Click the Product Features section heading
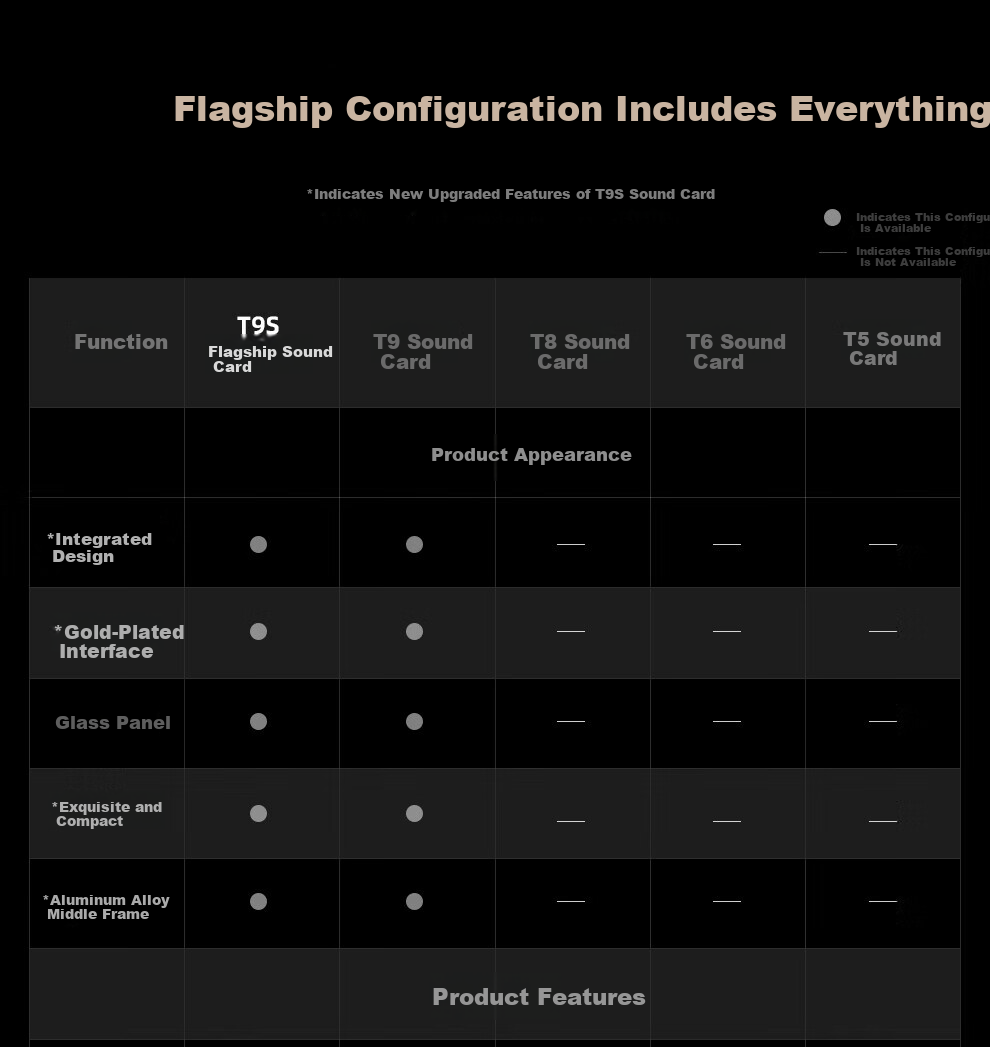990x1047 pixels. click(539, 997)
